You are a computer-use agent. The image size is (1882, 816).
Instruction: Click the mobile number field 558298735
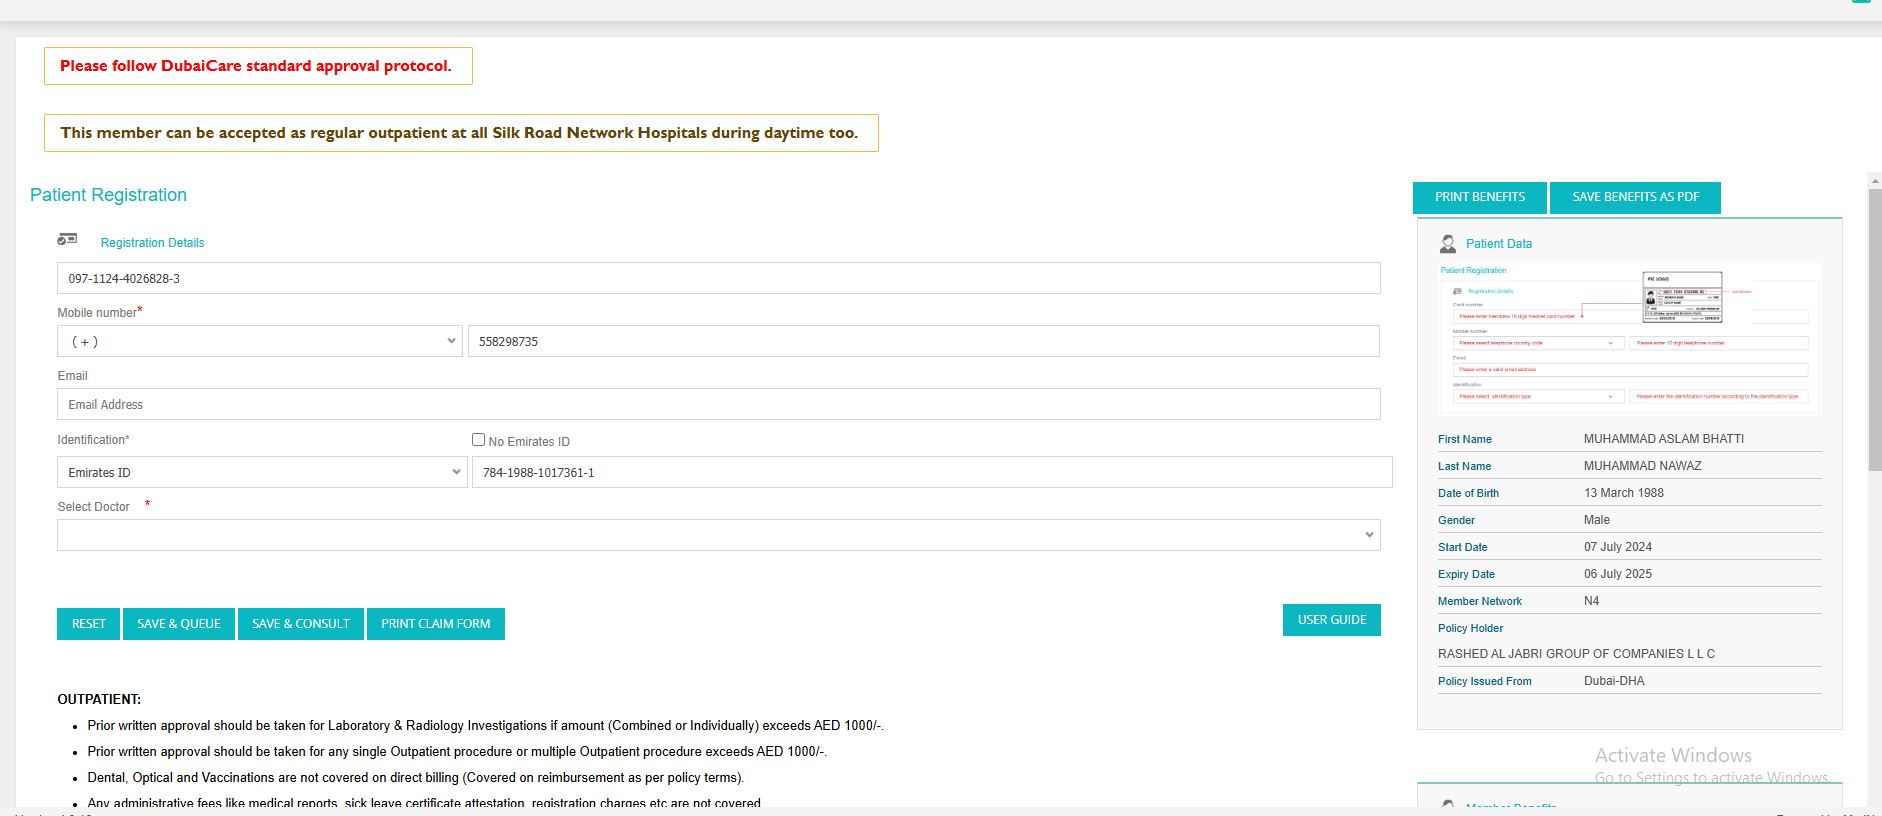(x=923, y=341)
